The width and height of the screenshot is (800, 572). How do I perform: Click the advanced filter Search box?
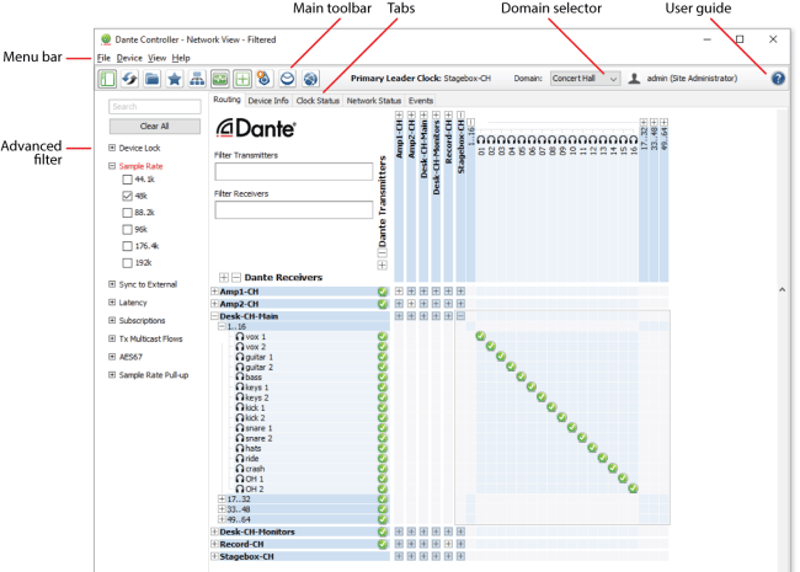tap(154, 107)
